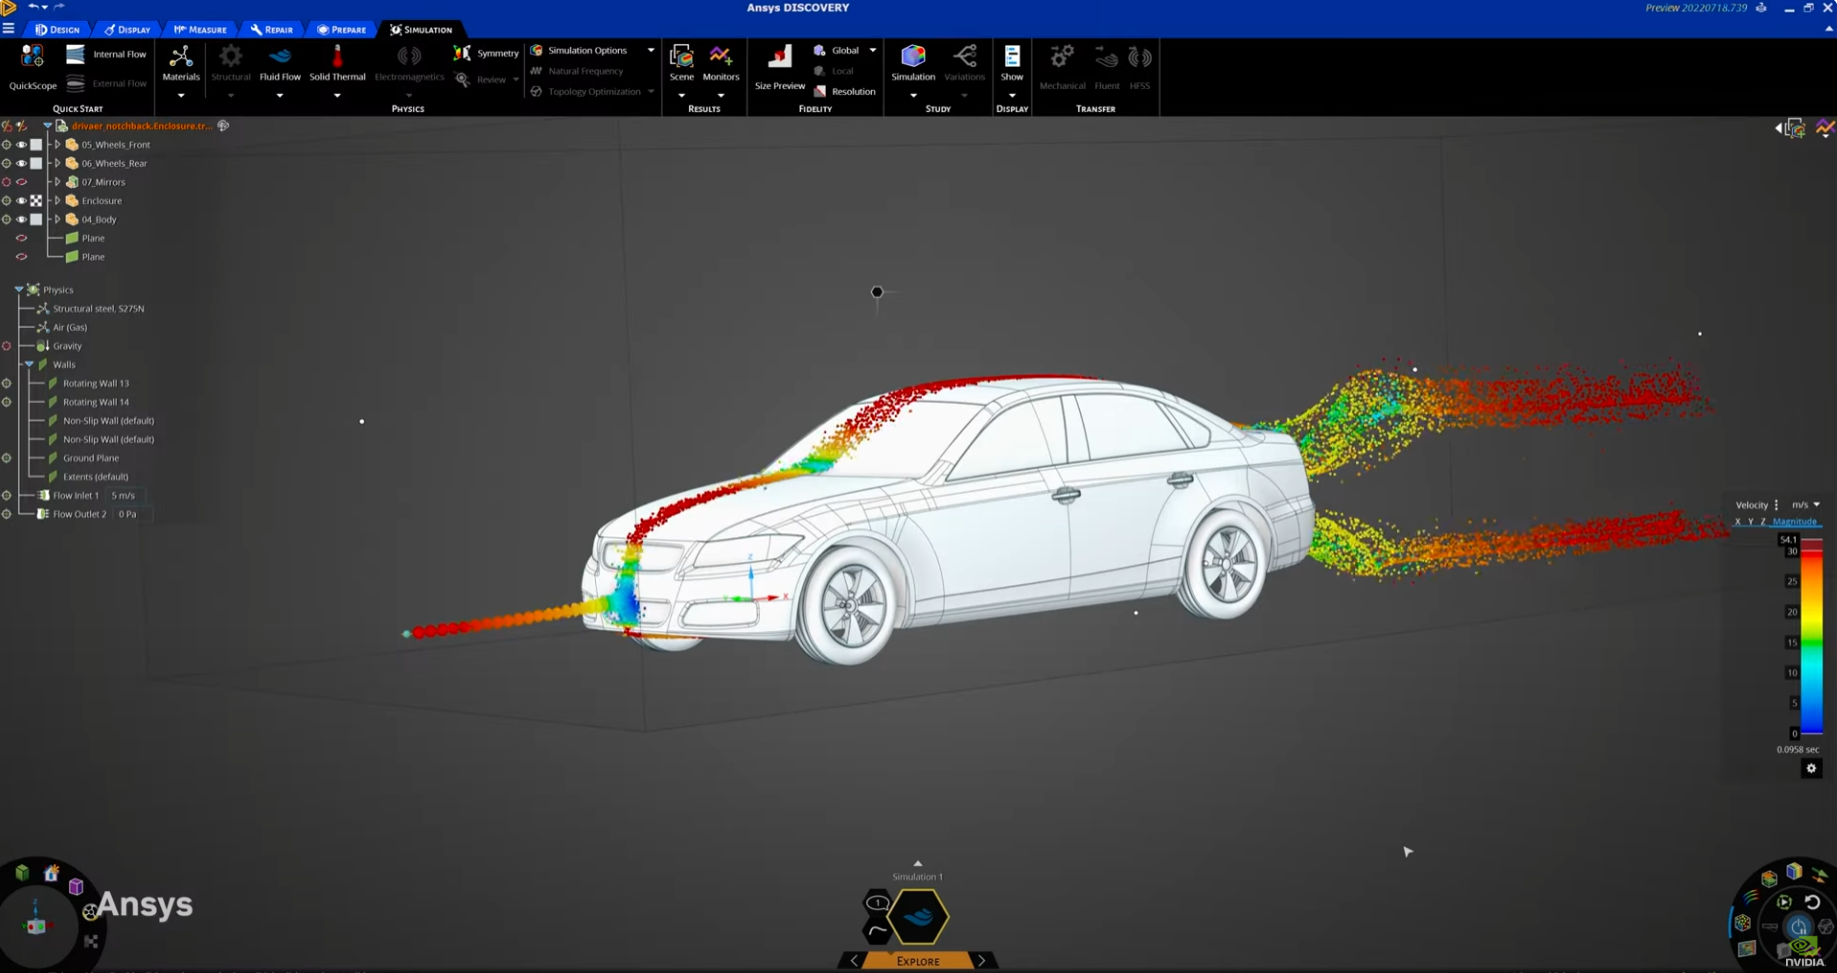Go to next stage right of Explore
Viewport: 1837px width, 973px height.
[981, 961]
